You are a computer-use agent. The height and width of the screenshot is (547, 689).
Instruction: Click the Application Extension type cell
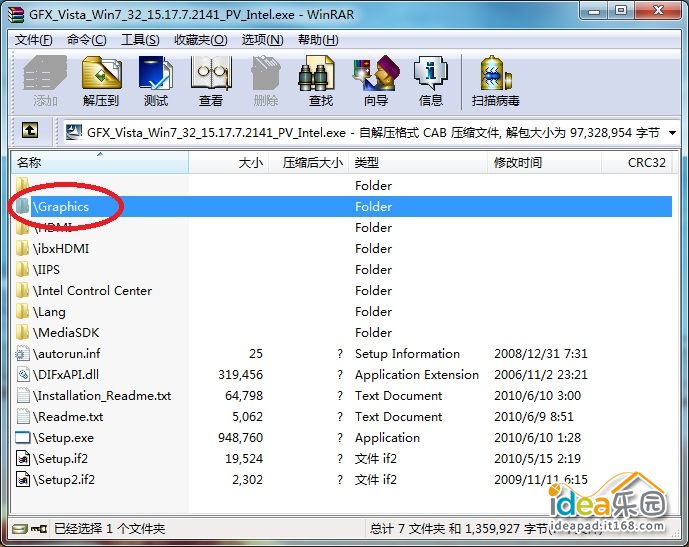tap(417, 374)
